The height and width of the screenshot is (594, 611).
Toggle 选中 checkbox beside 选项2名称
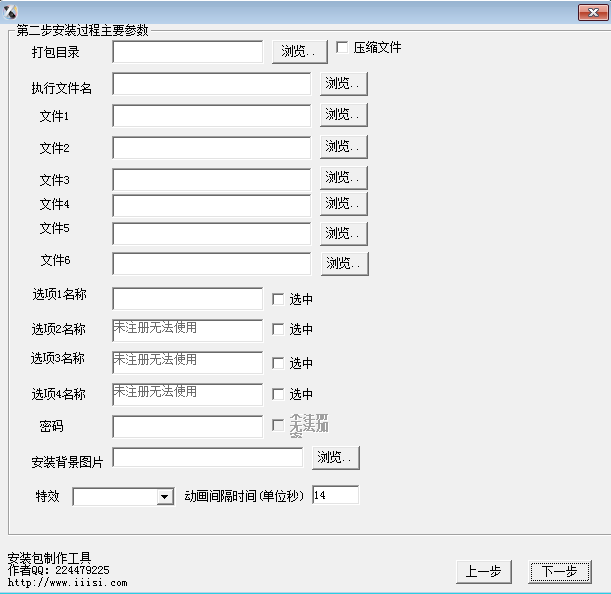click(279, 329)
